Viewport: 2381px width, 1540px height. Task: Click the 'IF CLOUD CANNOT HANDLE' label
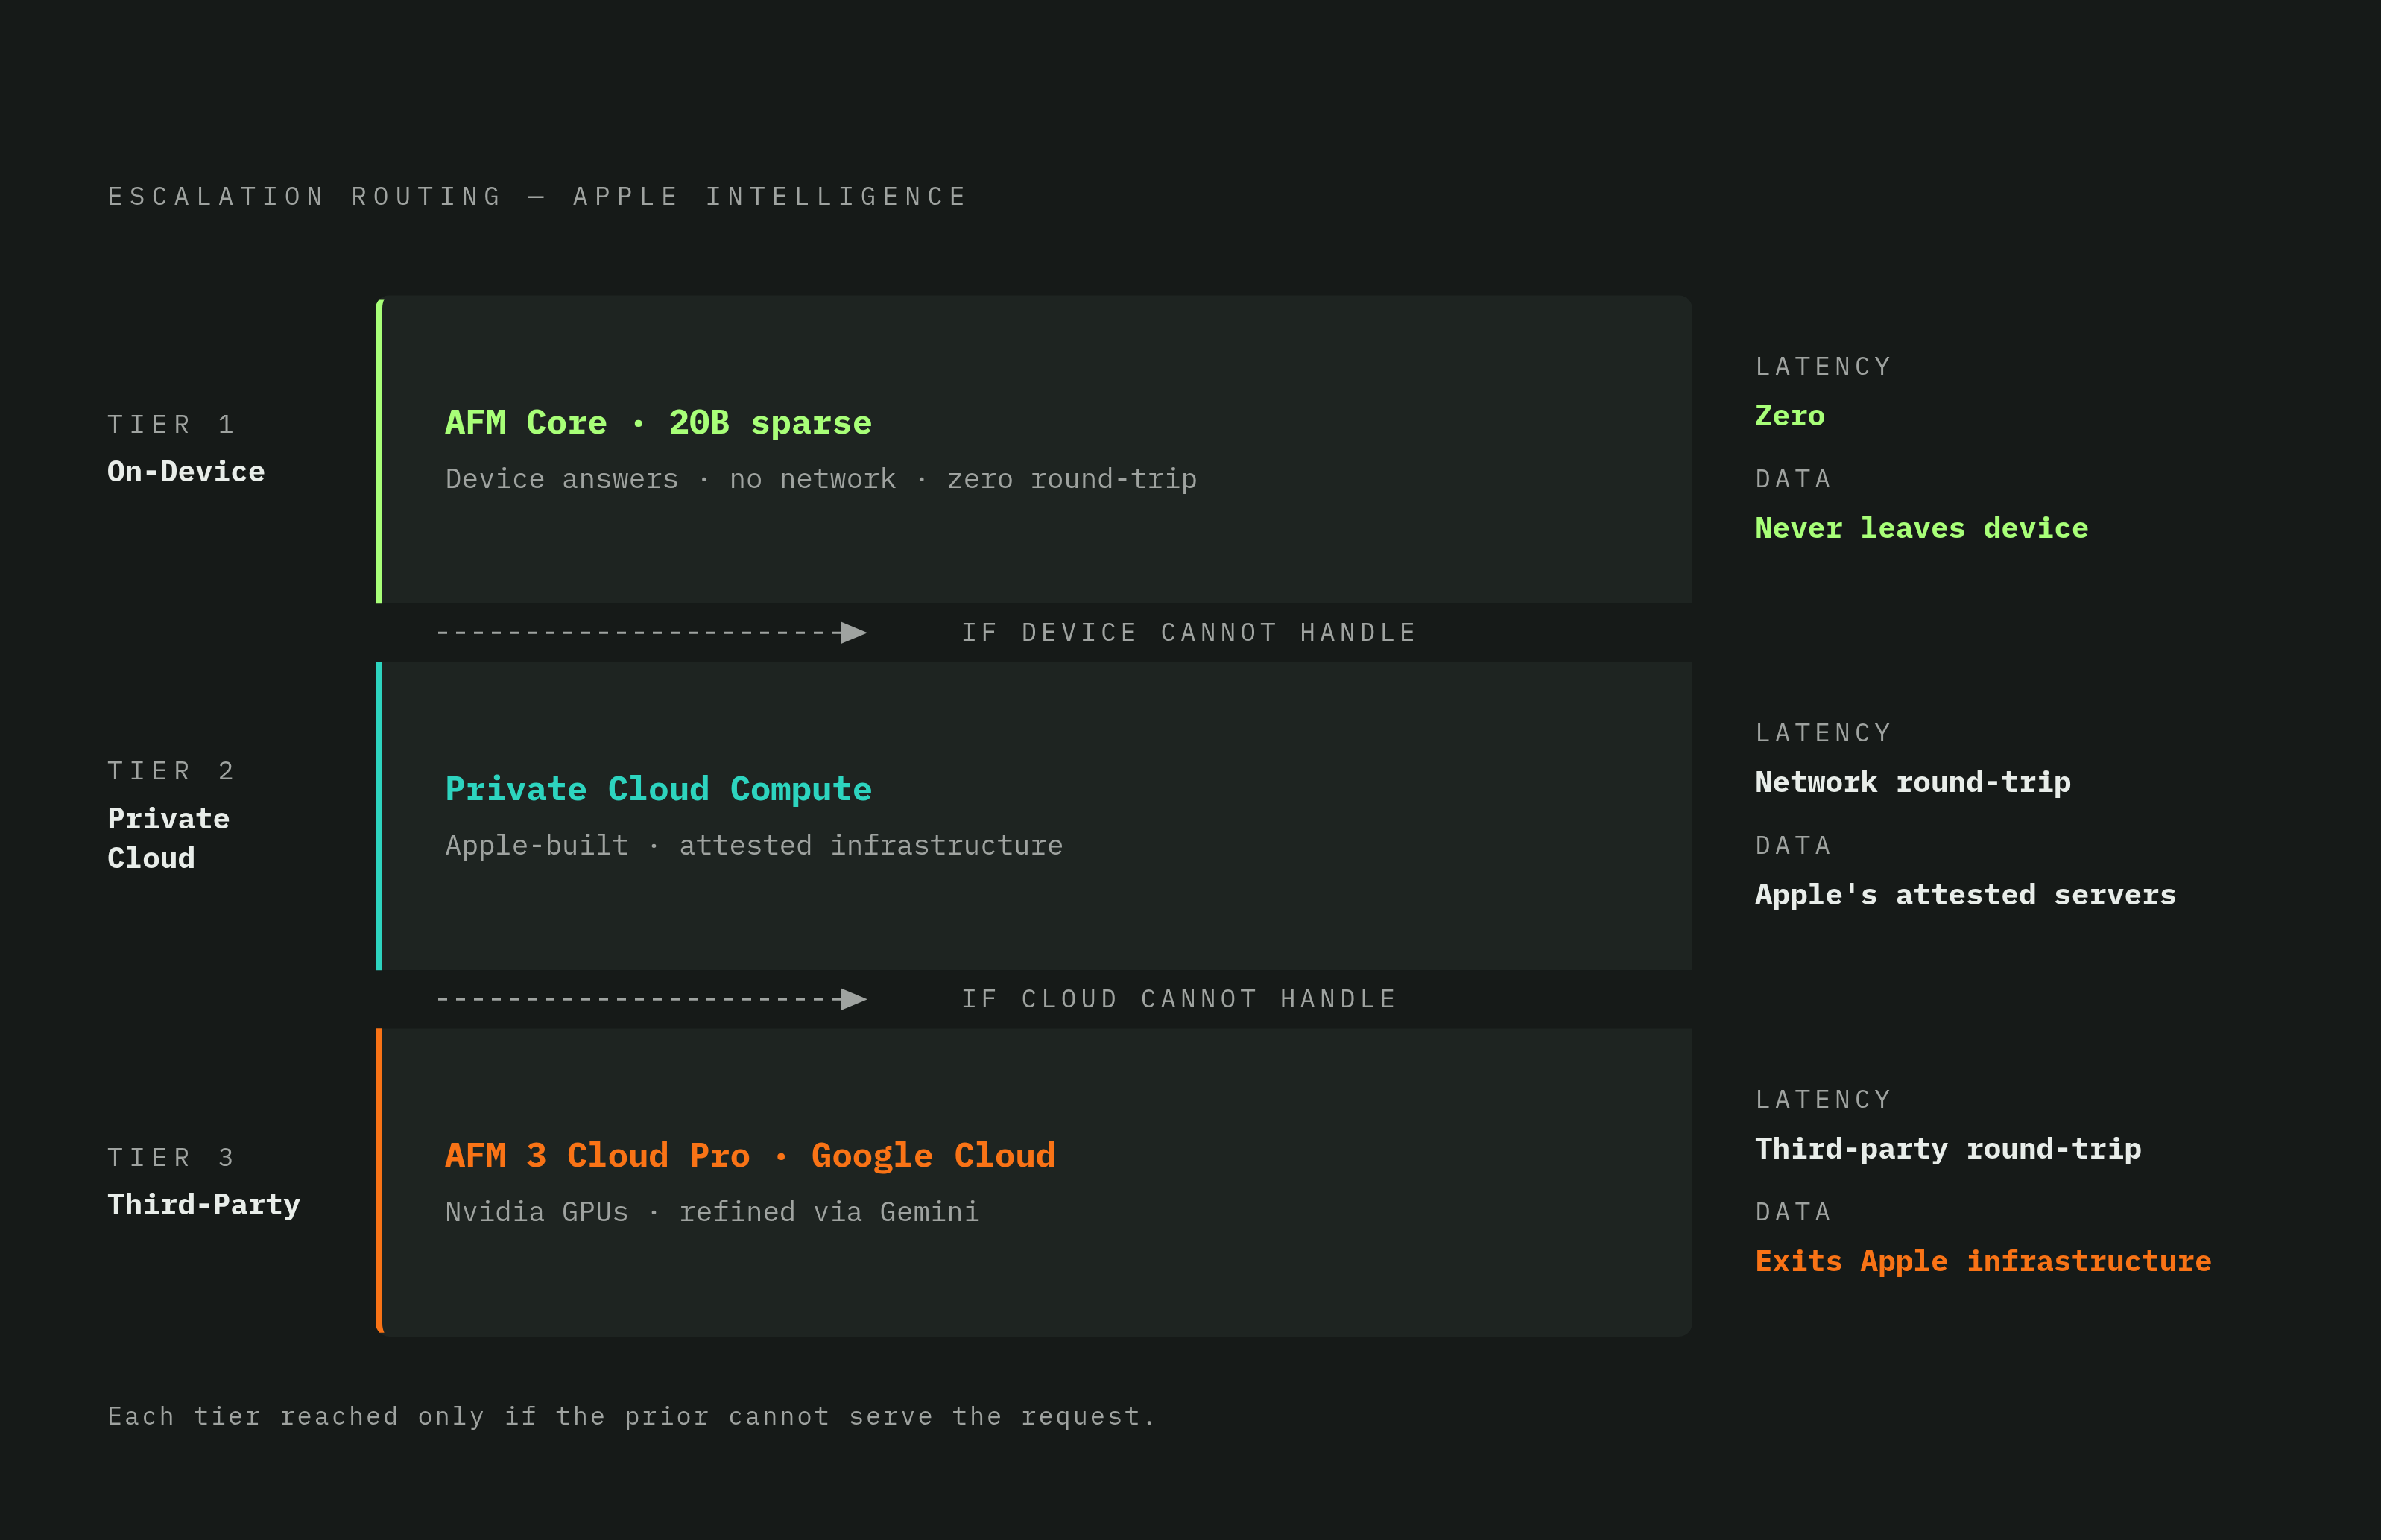(x=1179, y=999)
